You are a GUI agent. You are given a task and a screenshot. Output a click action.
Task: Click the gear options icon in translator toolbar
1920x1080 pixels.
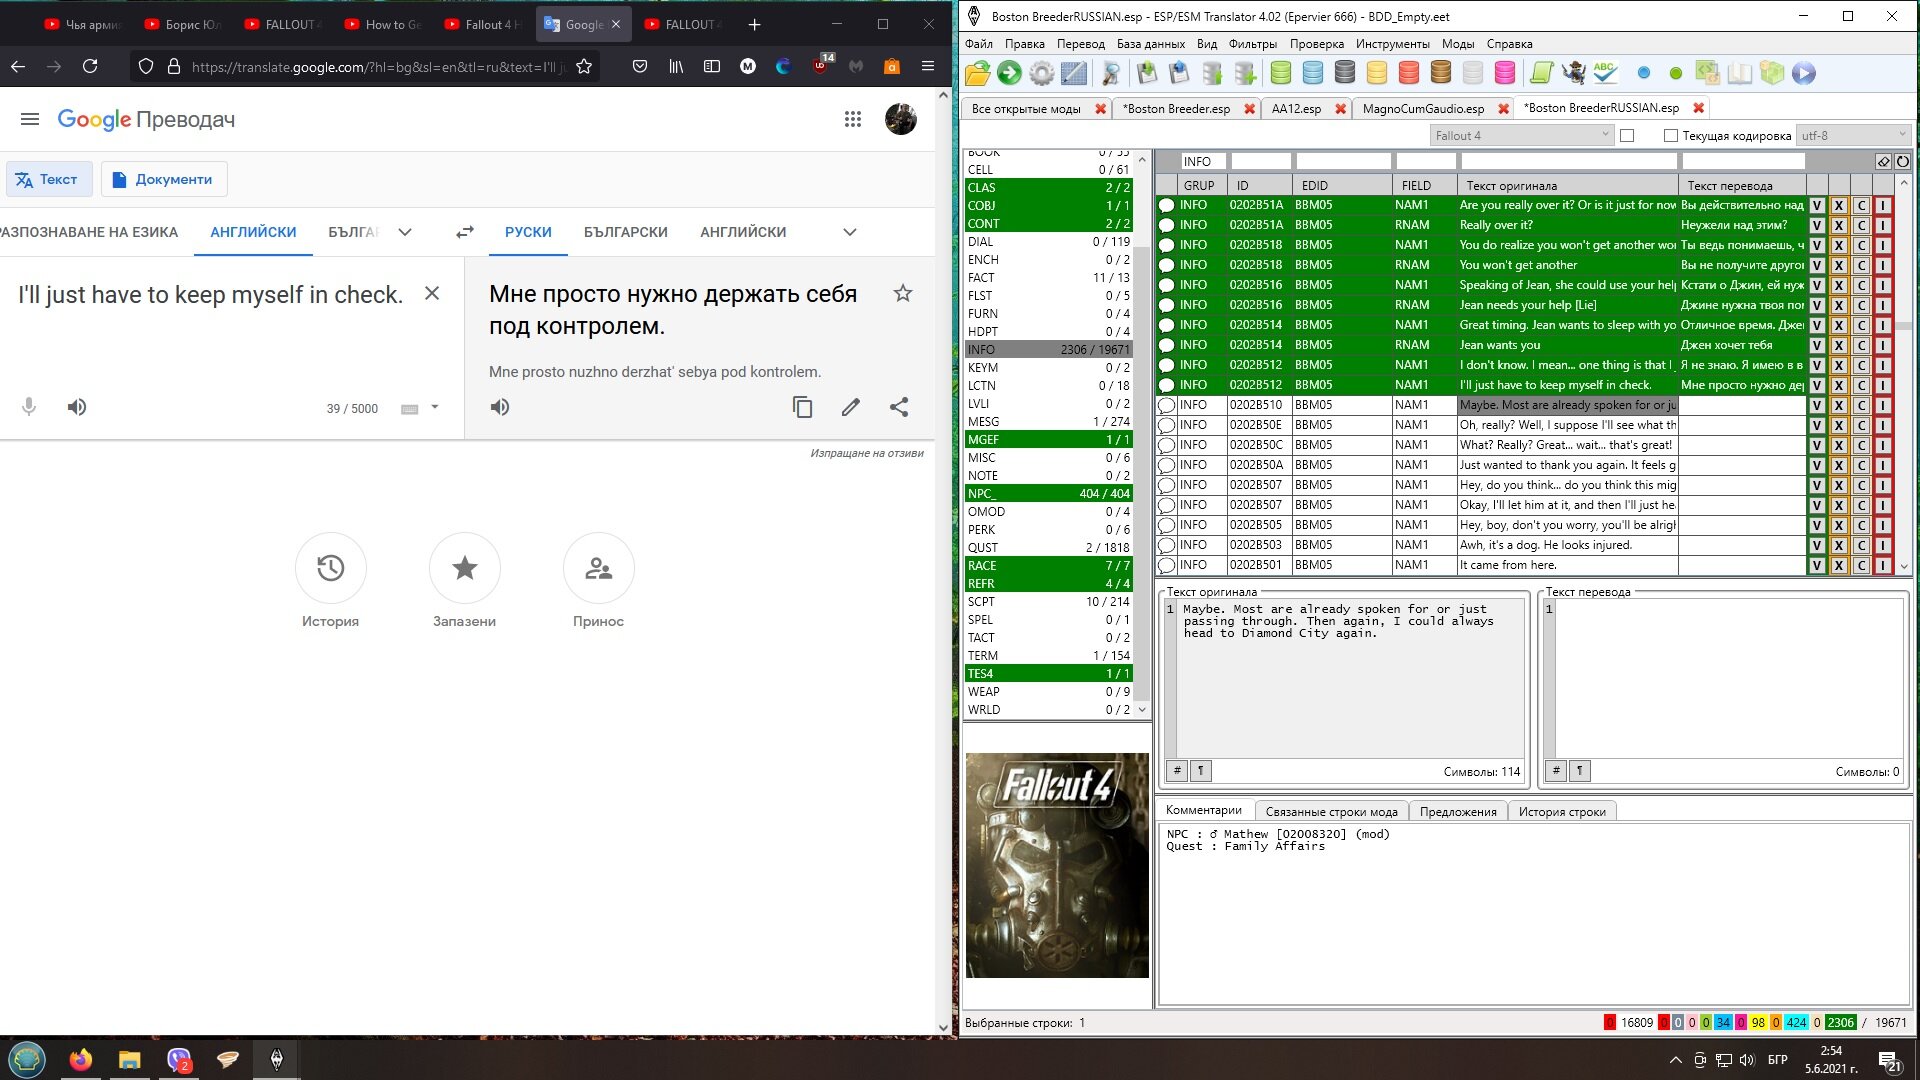click(x=1042, y=73)
